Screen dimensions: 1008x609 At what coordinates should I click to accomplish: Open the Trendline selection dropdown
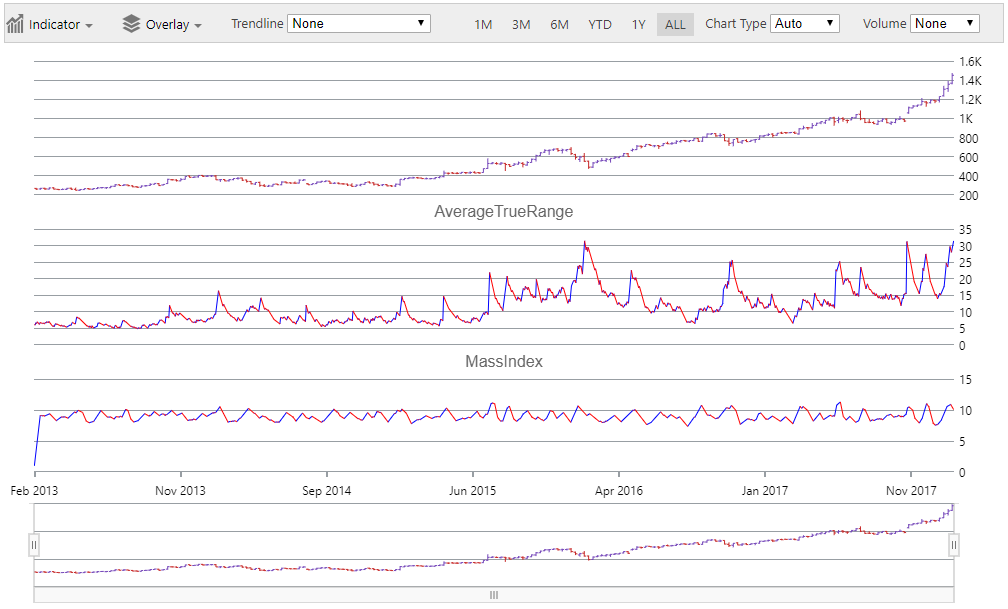(360, 23)
